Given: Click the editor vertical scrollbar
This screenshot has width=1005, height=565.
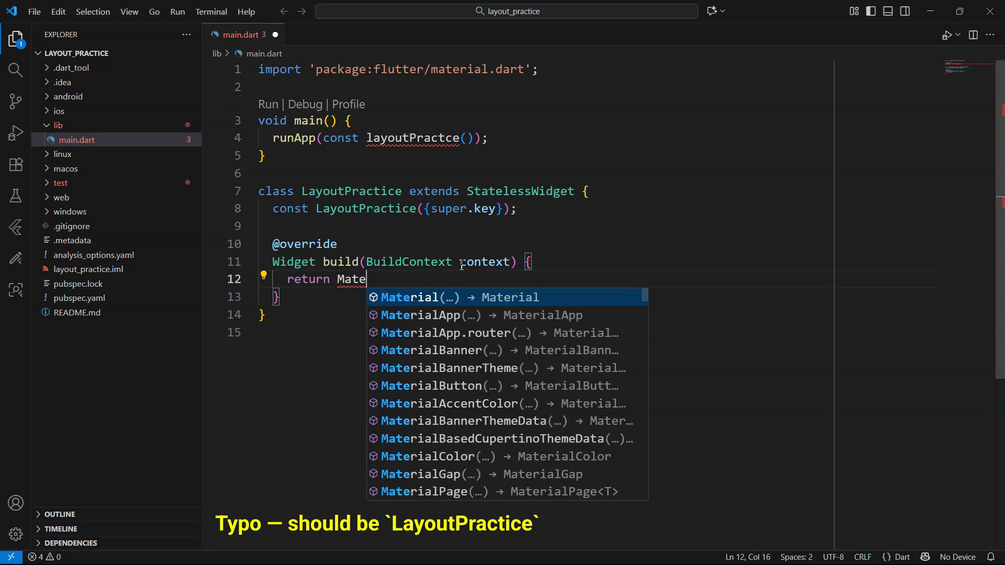Looking at the screenshot, I should click(1000, 218).
